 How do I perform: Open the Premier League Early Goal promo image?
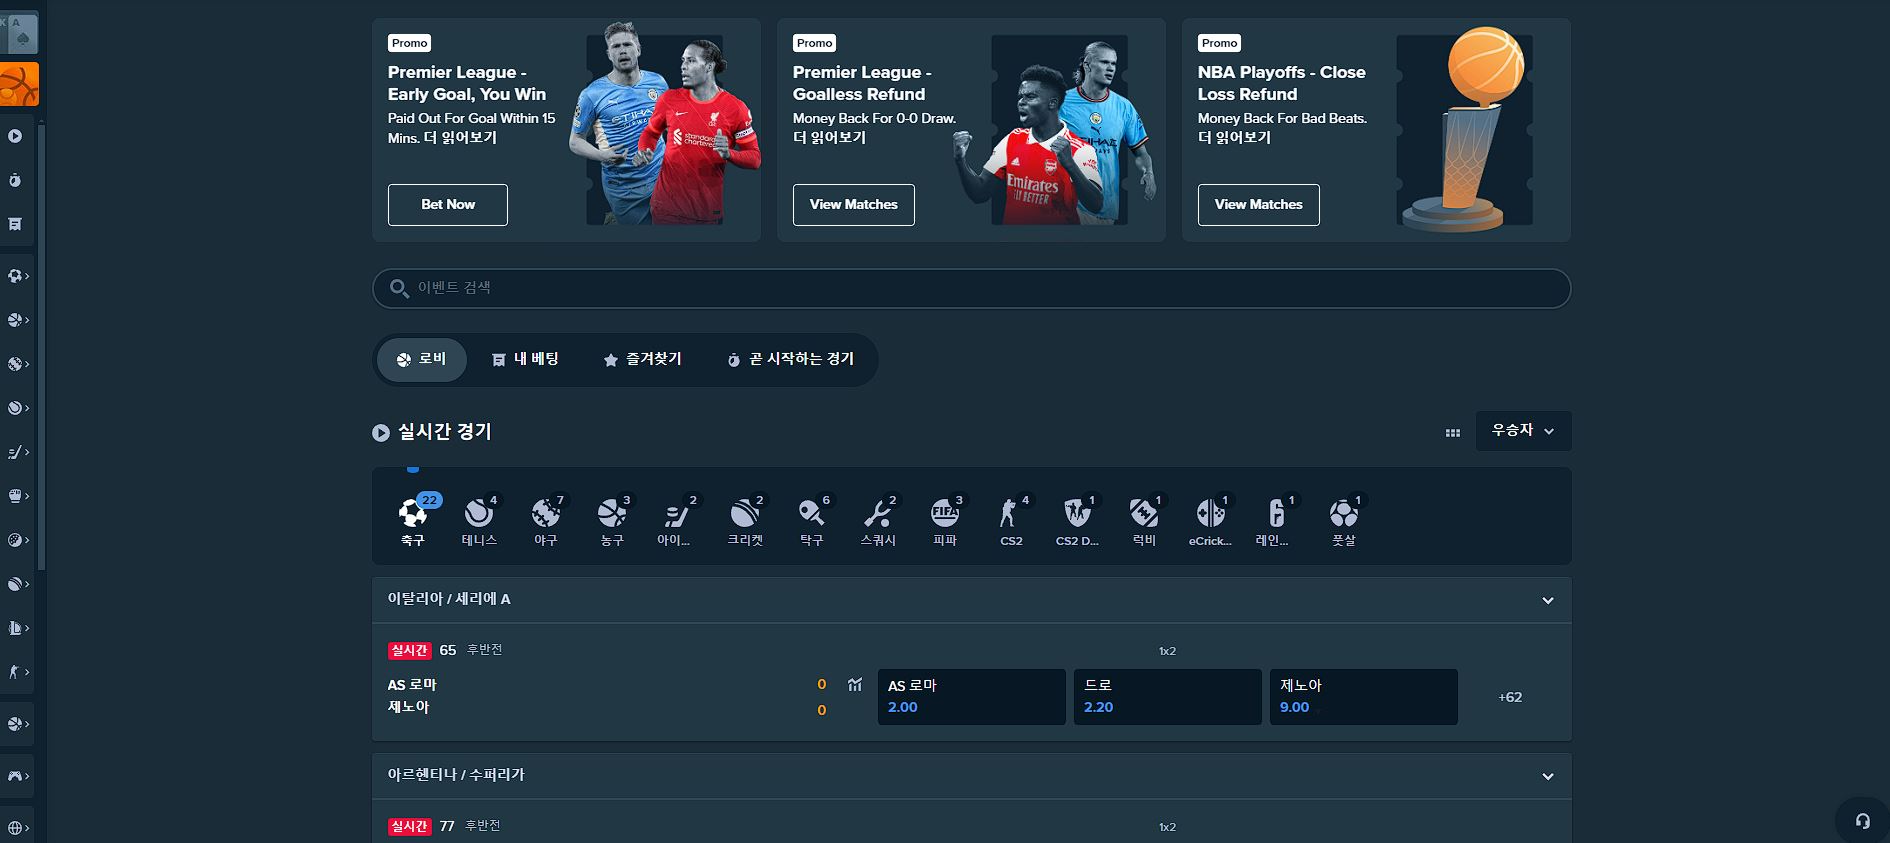[x=665, y=125]
